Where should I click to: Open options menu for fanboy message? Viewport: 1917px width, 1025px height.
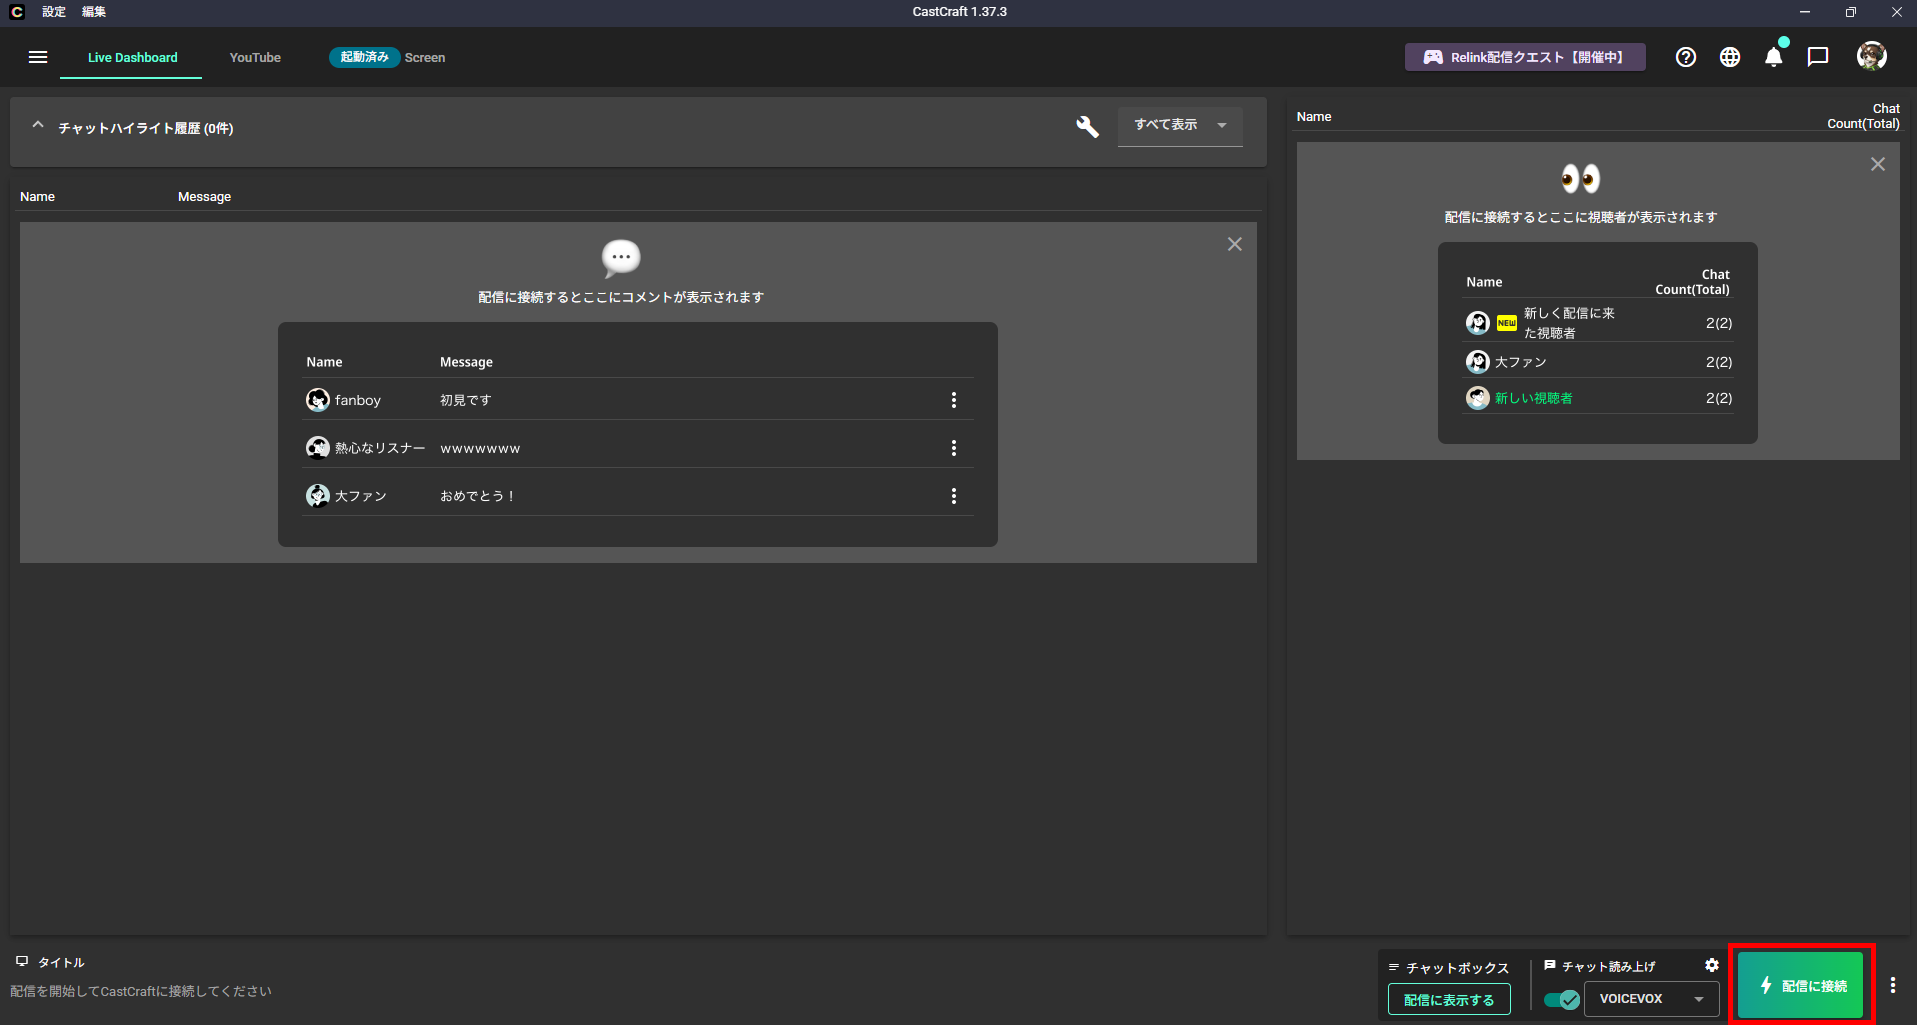(x=954, y=400)
